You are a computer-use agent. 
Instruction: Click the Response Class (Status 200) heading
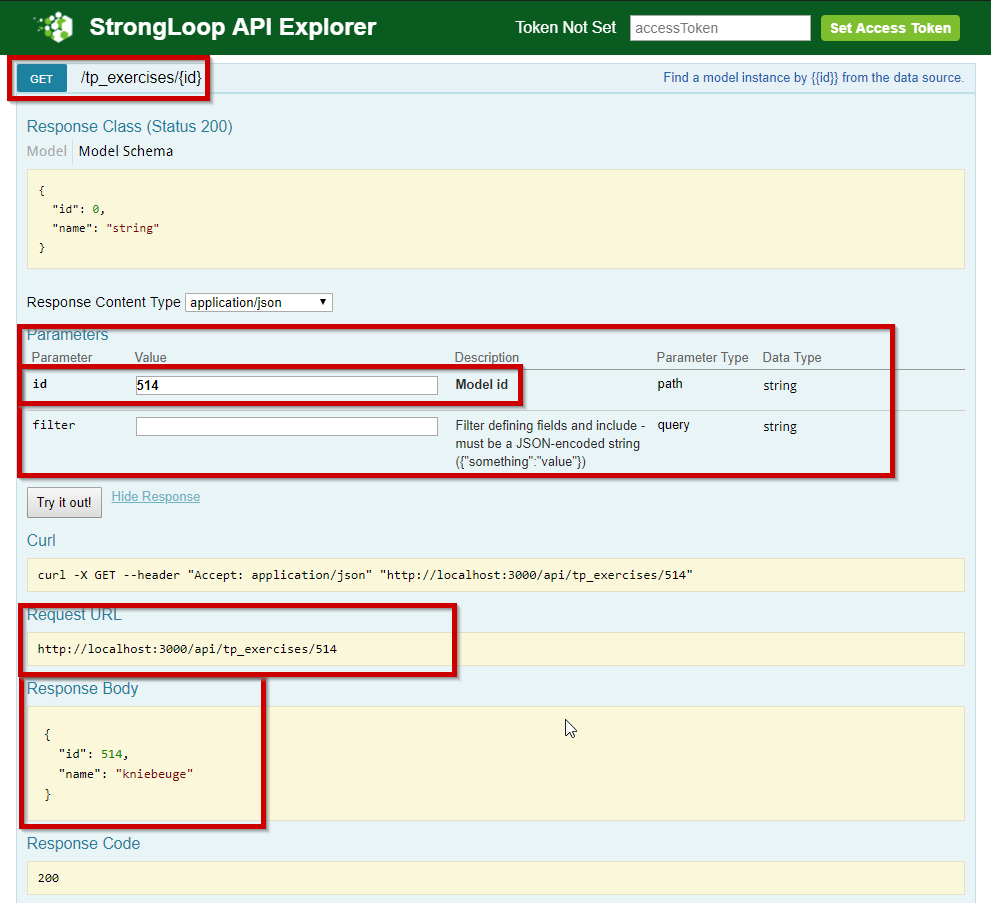point(130,126)
